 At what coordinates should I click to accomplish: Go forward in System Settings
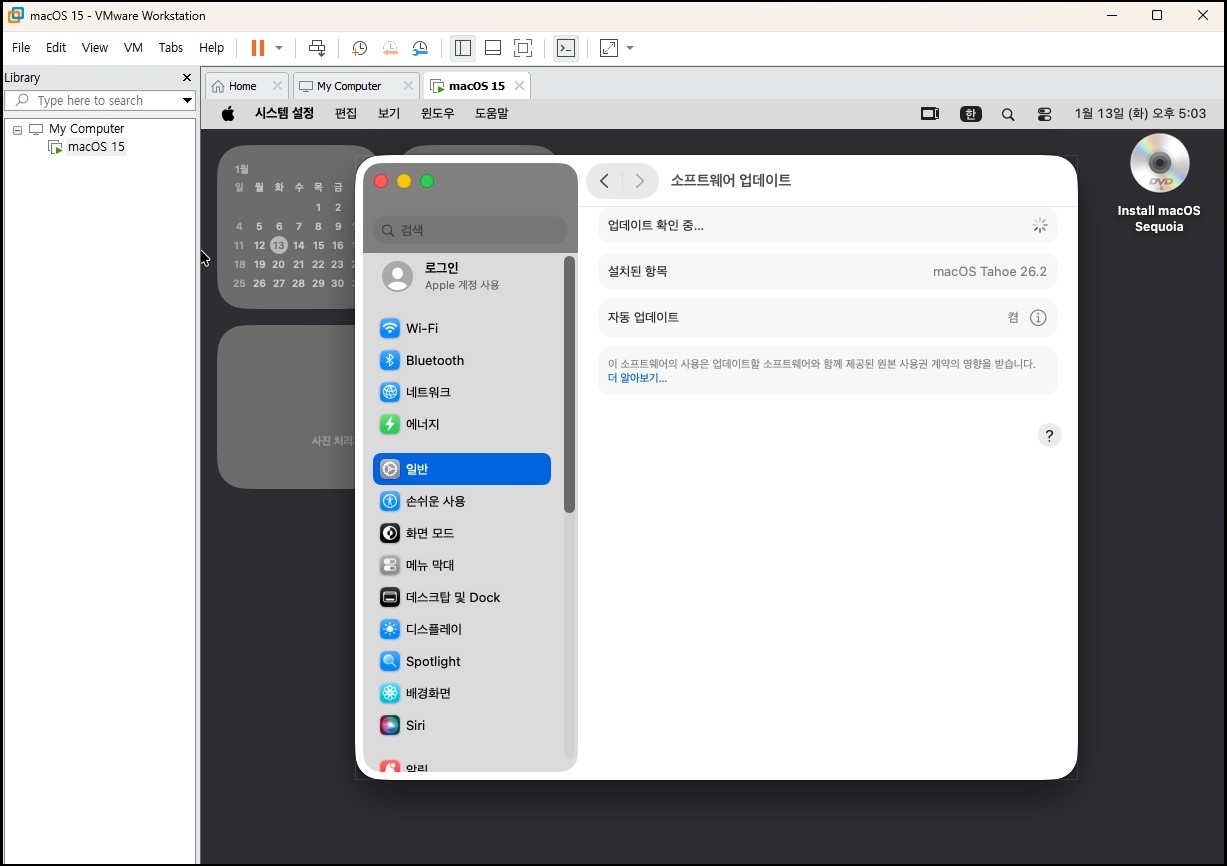tap(640, 181)
